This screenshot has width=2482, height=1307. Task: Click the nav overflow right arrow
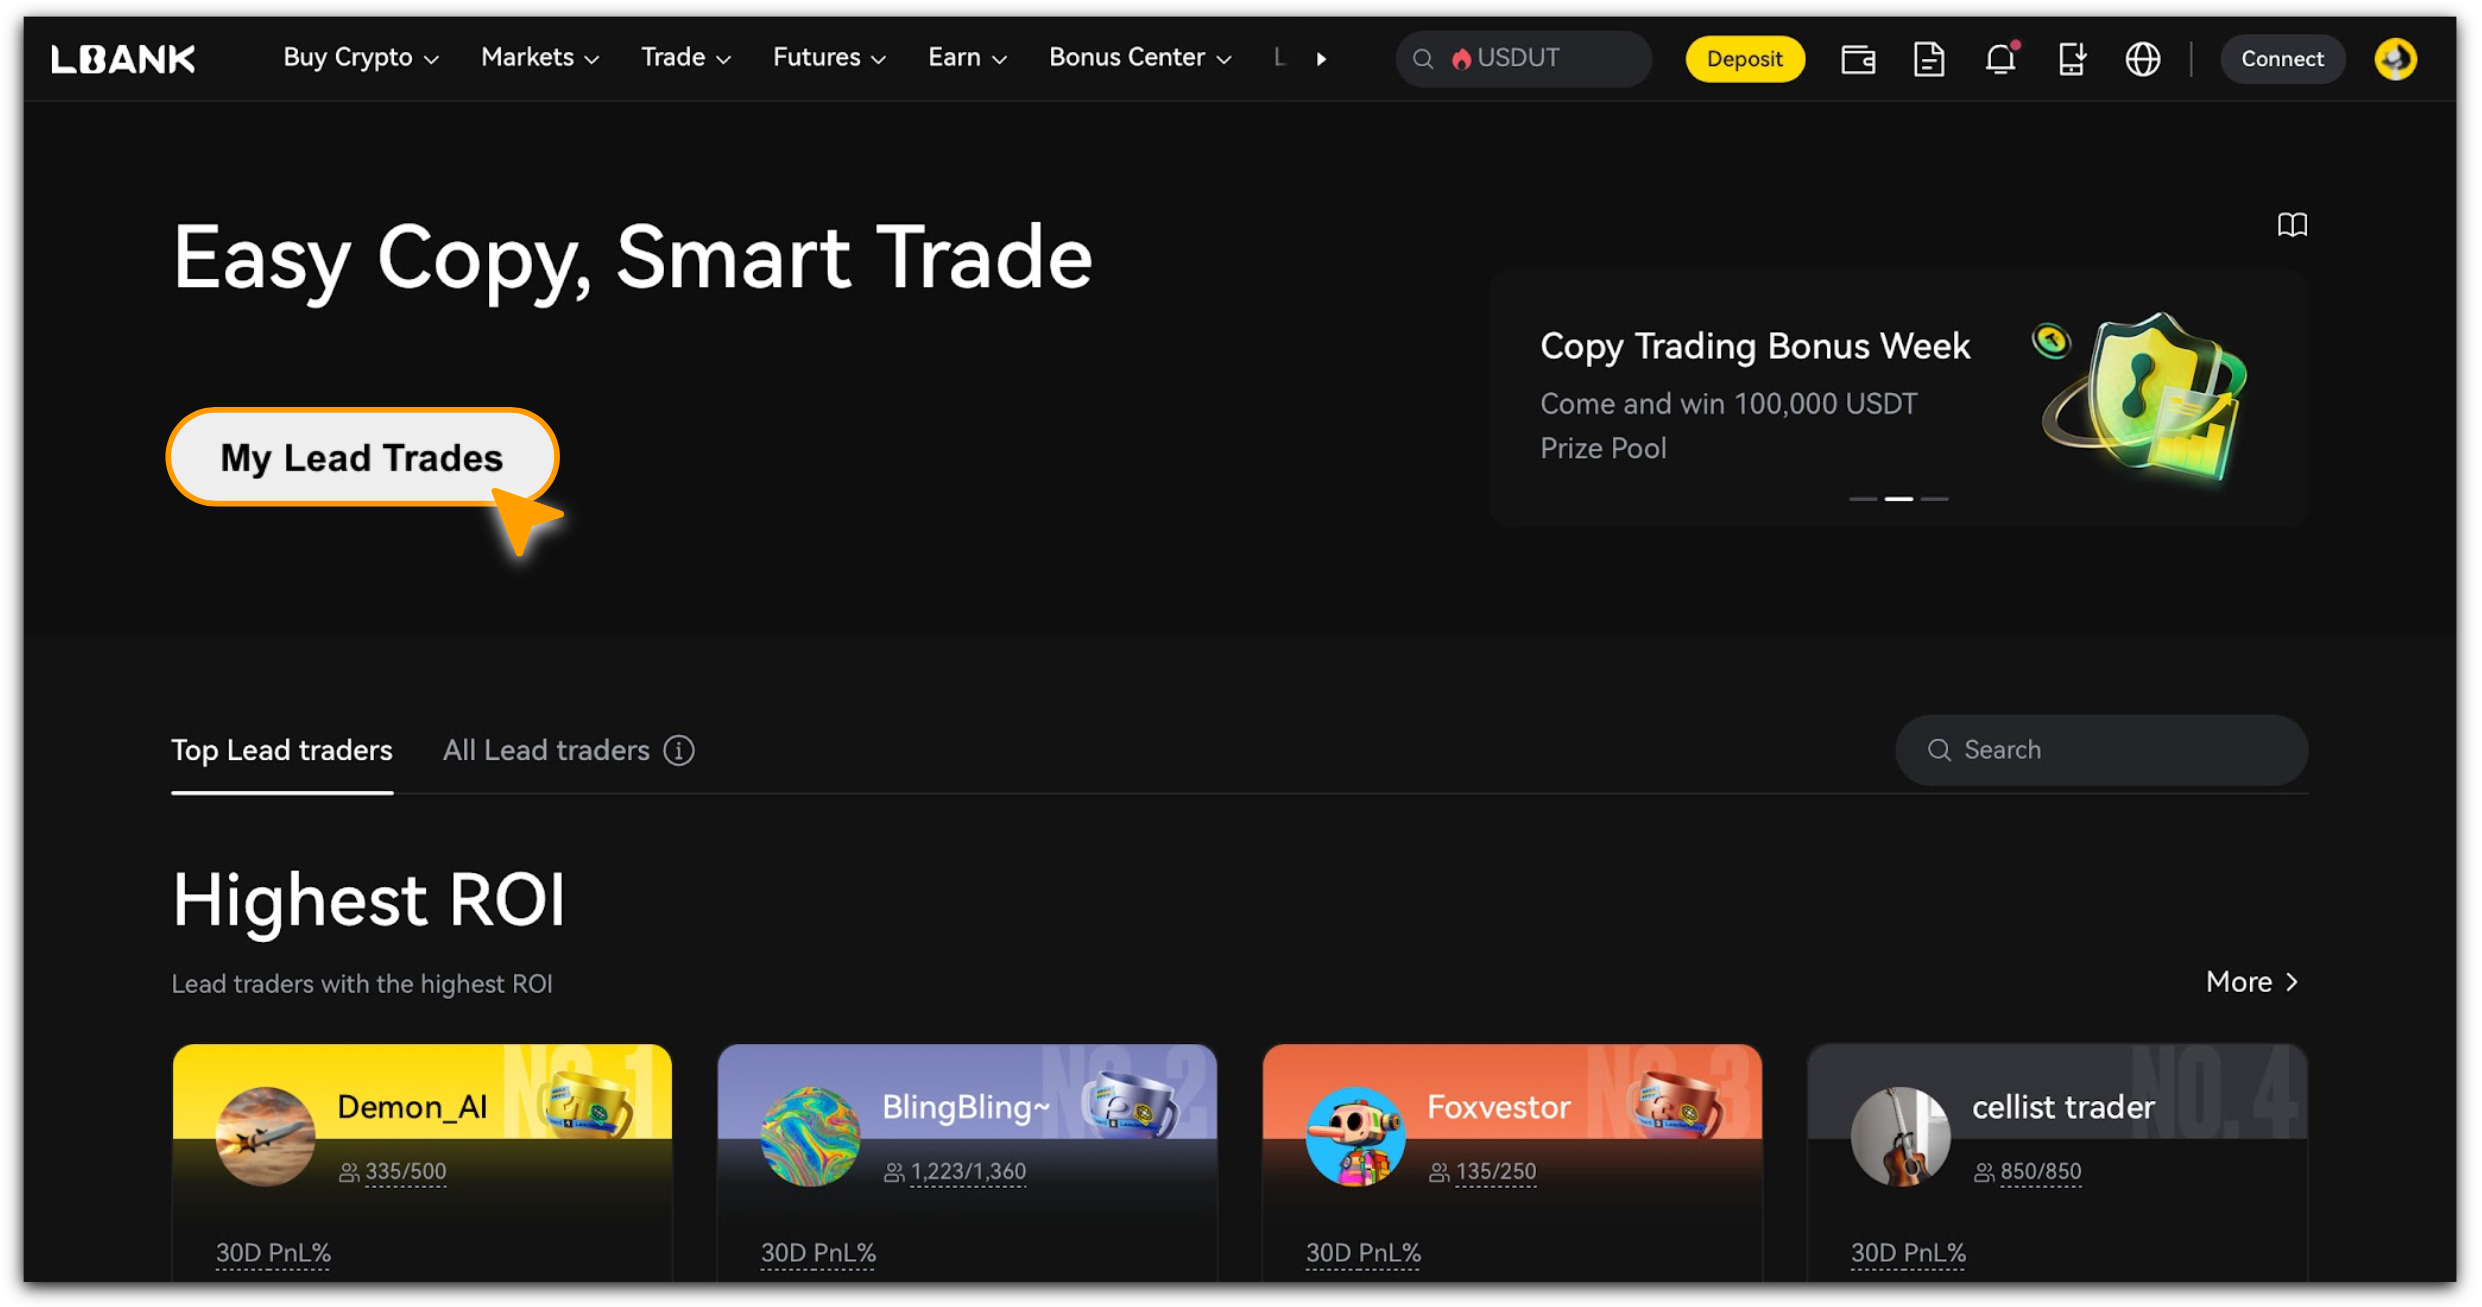1321,59
